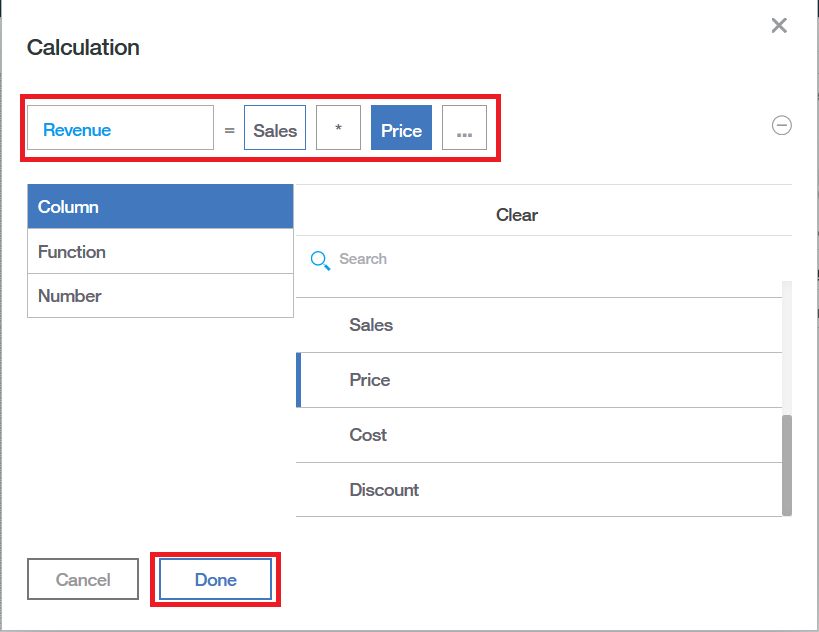
Task: Select the highlighted Price token in the expression
Action: pos(401,128)
